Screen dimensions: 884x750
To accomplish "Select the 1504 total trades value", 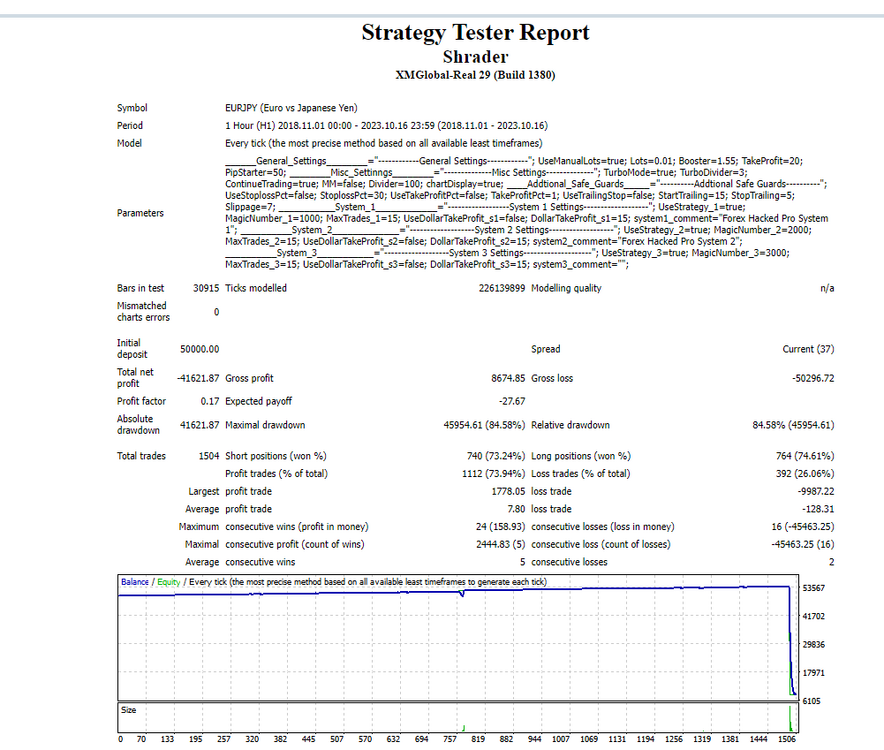I will [209, 456].
